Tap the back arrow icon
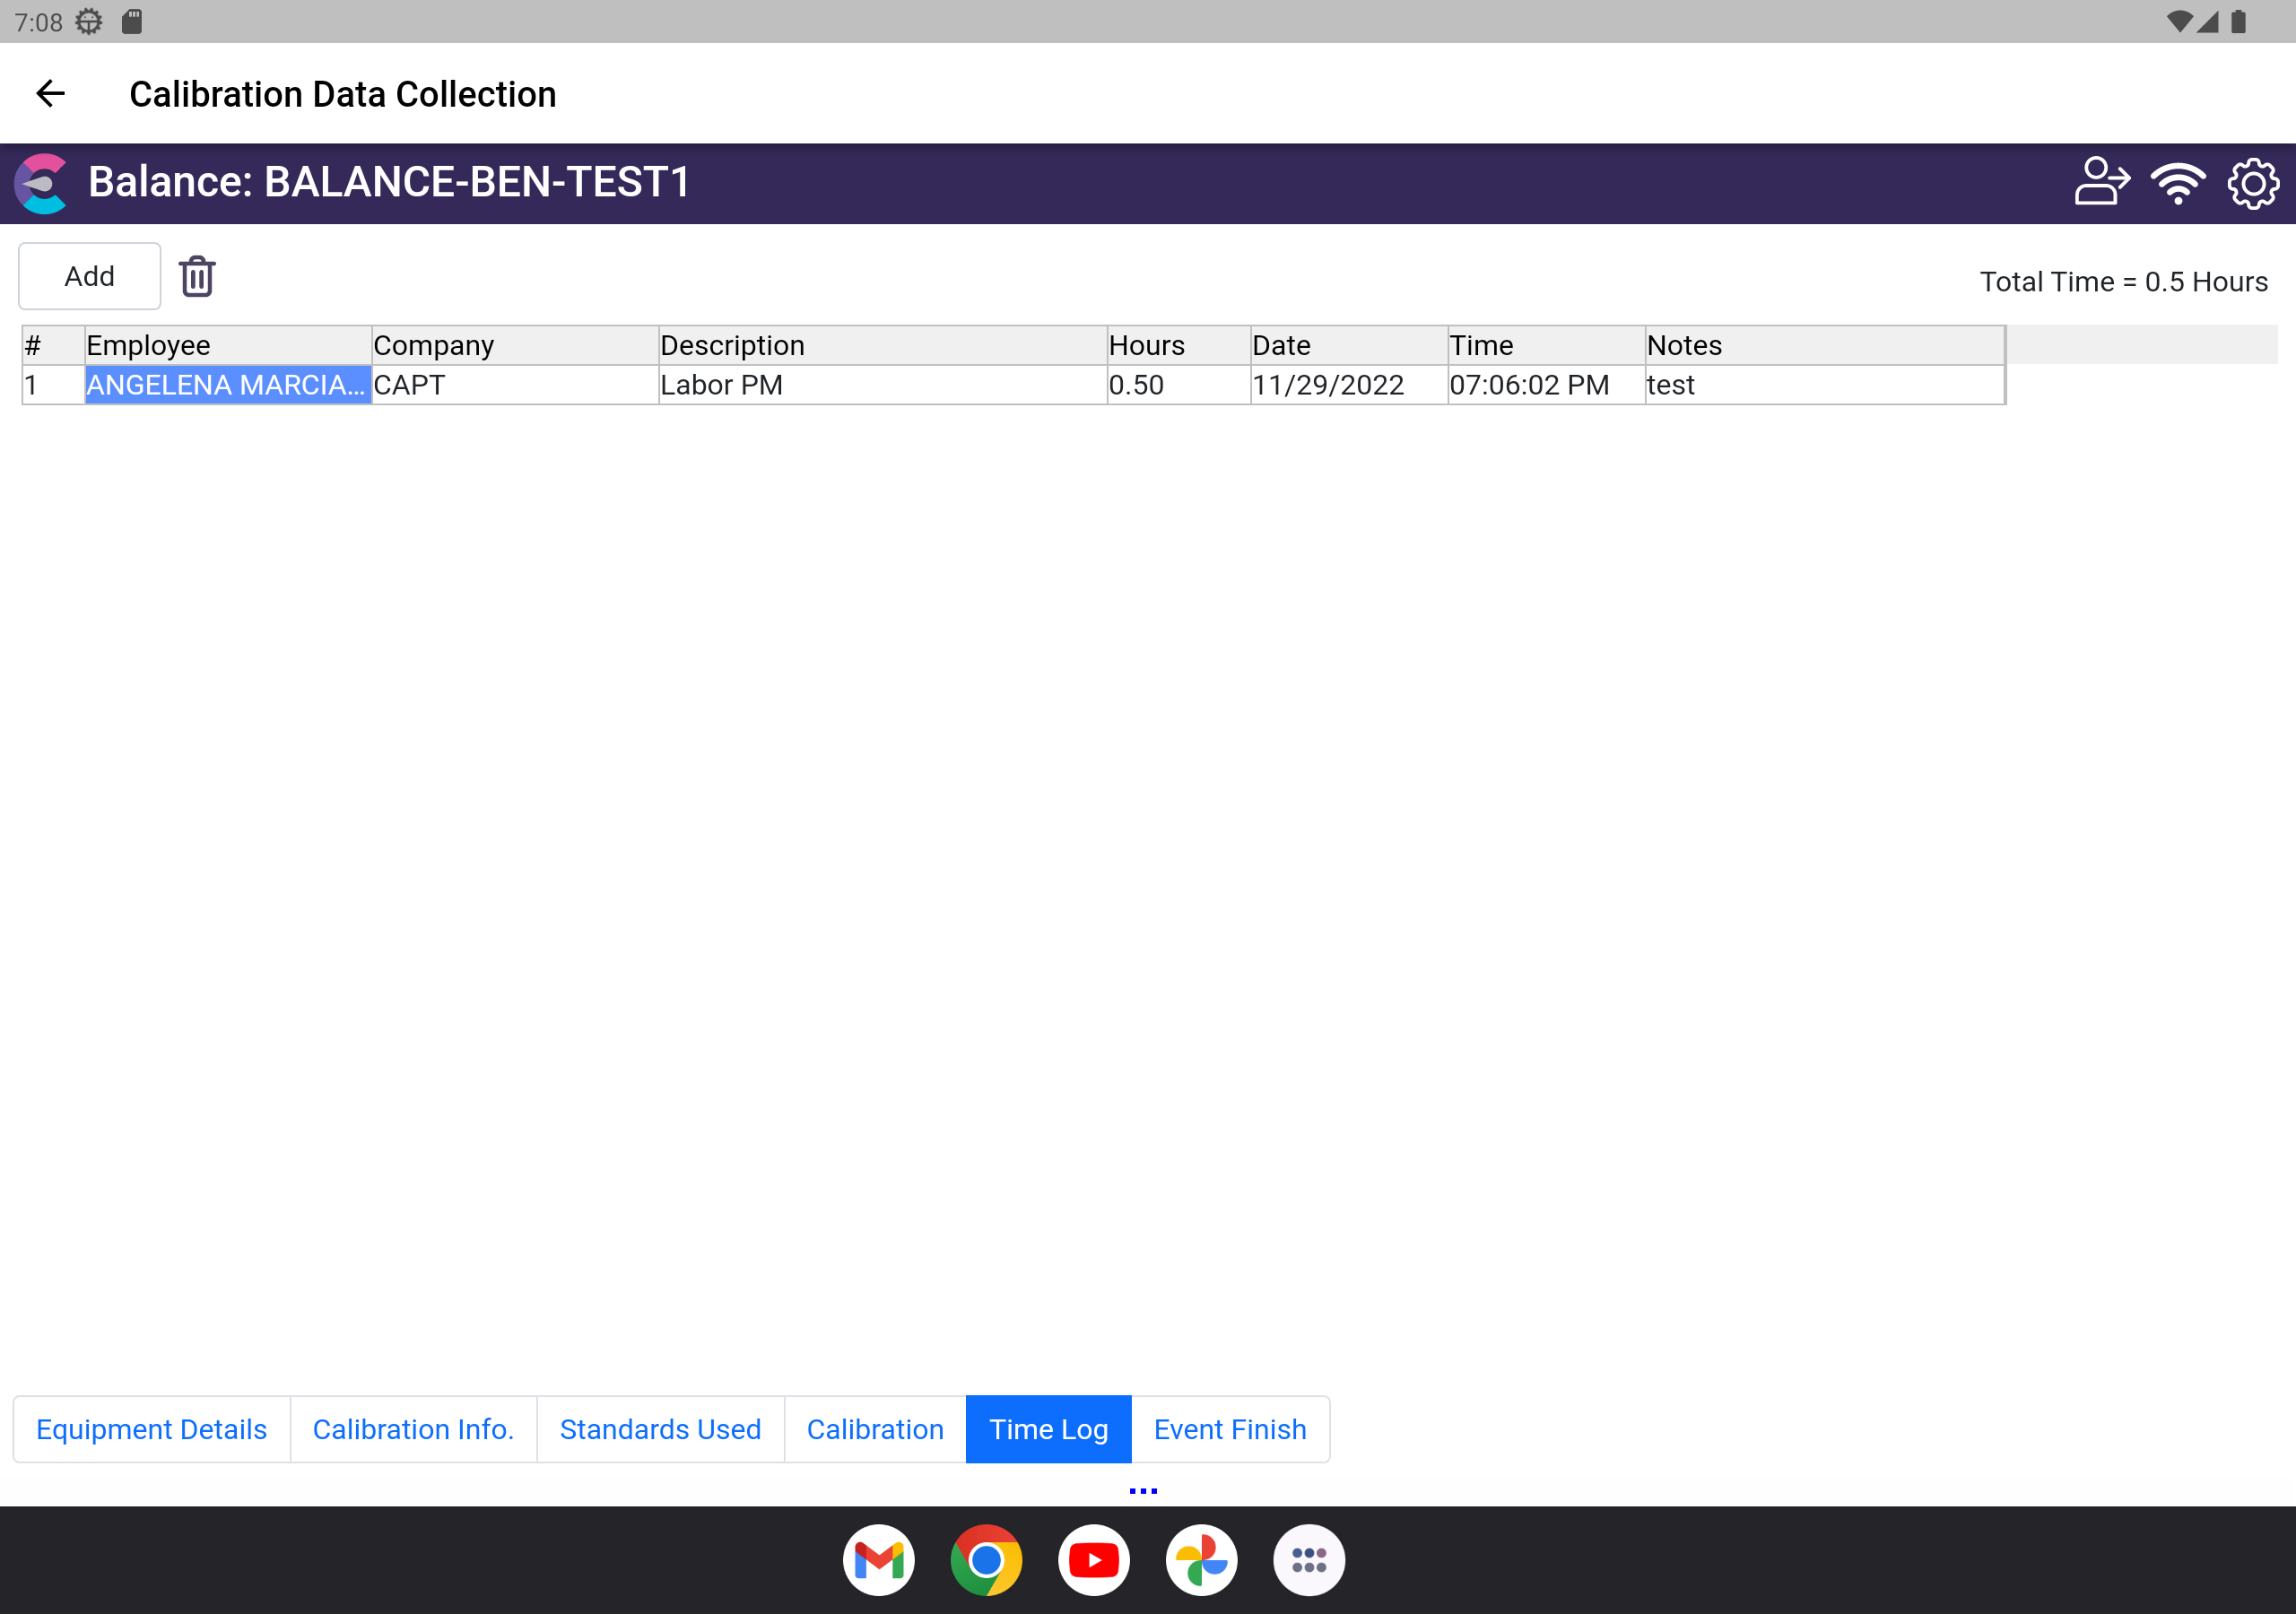Screen dimensions: 2296x1614 [x=50, y=94]
